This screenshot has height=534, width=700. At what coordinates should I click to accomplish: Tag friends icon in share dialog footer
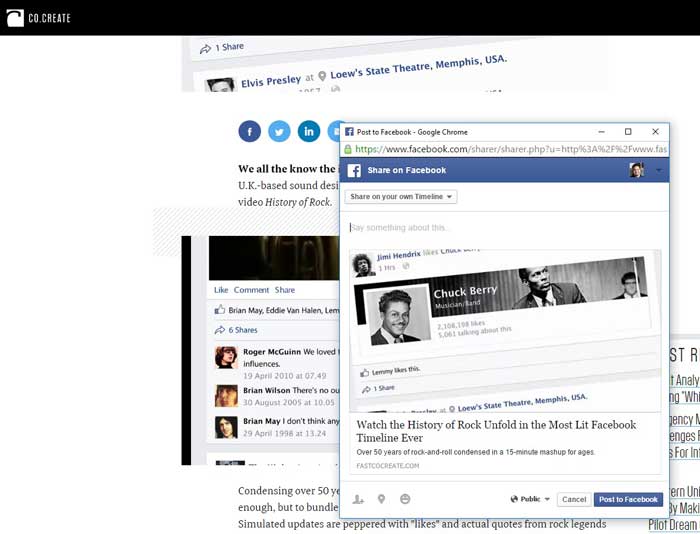pos(358,499)
